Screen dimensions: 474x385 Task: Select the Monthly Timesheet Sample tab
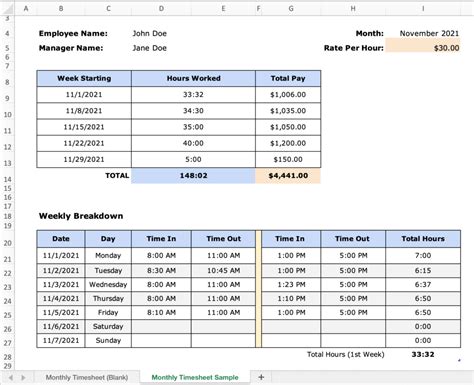(195, 377)
